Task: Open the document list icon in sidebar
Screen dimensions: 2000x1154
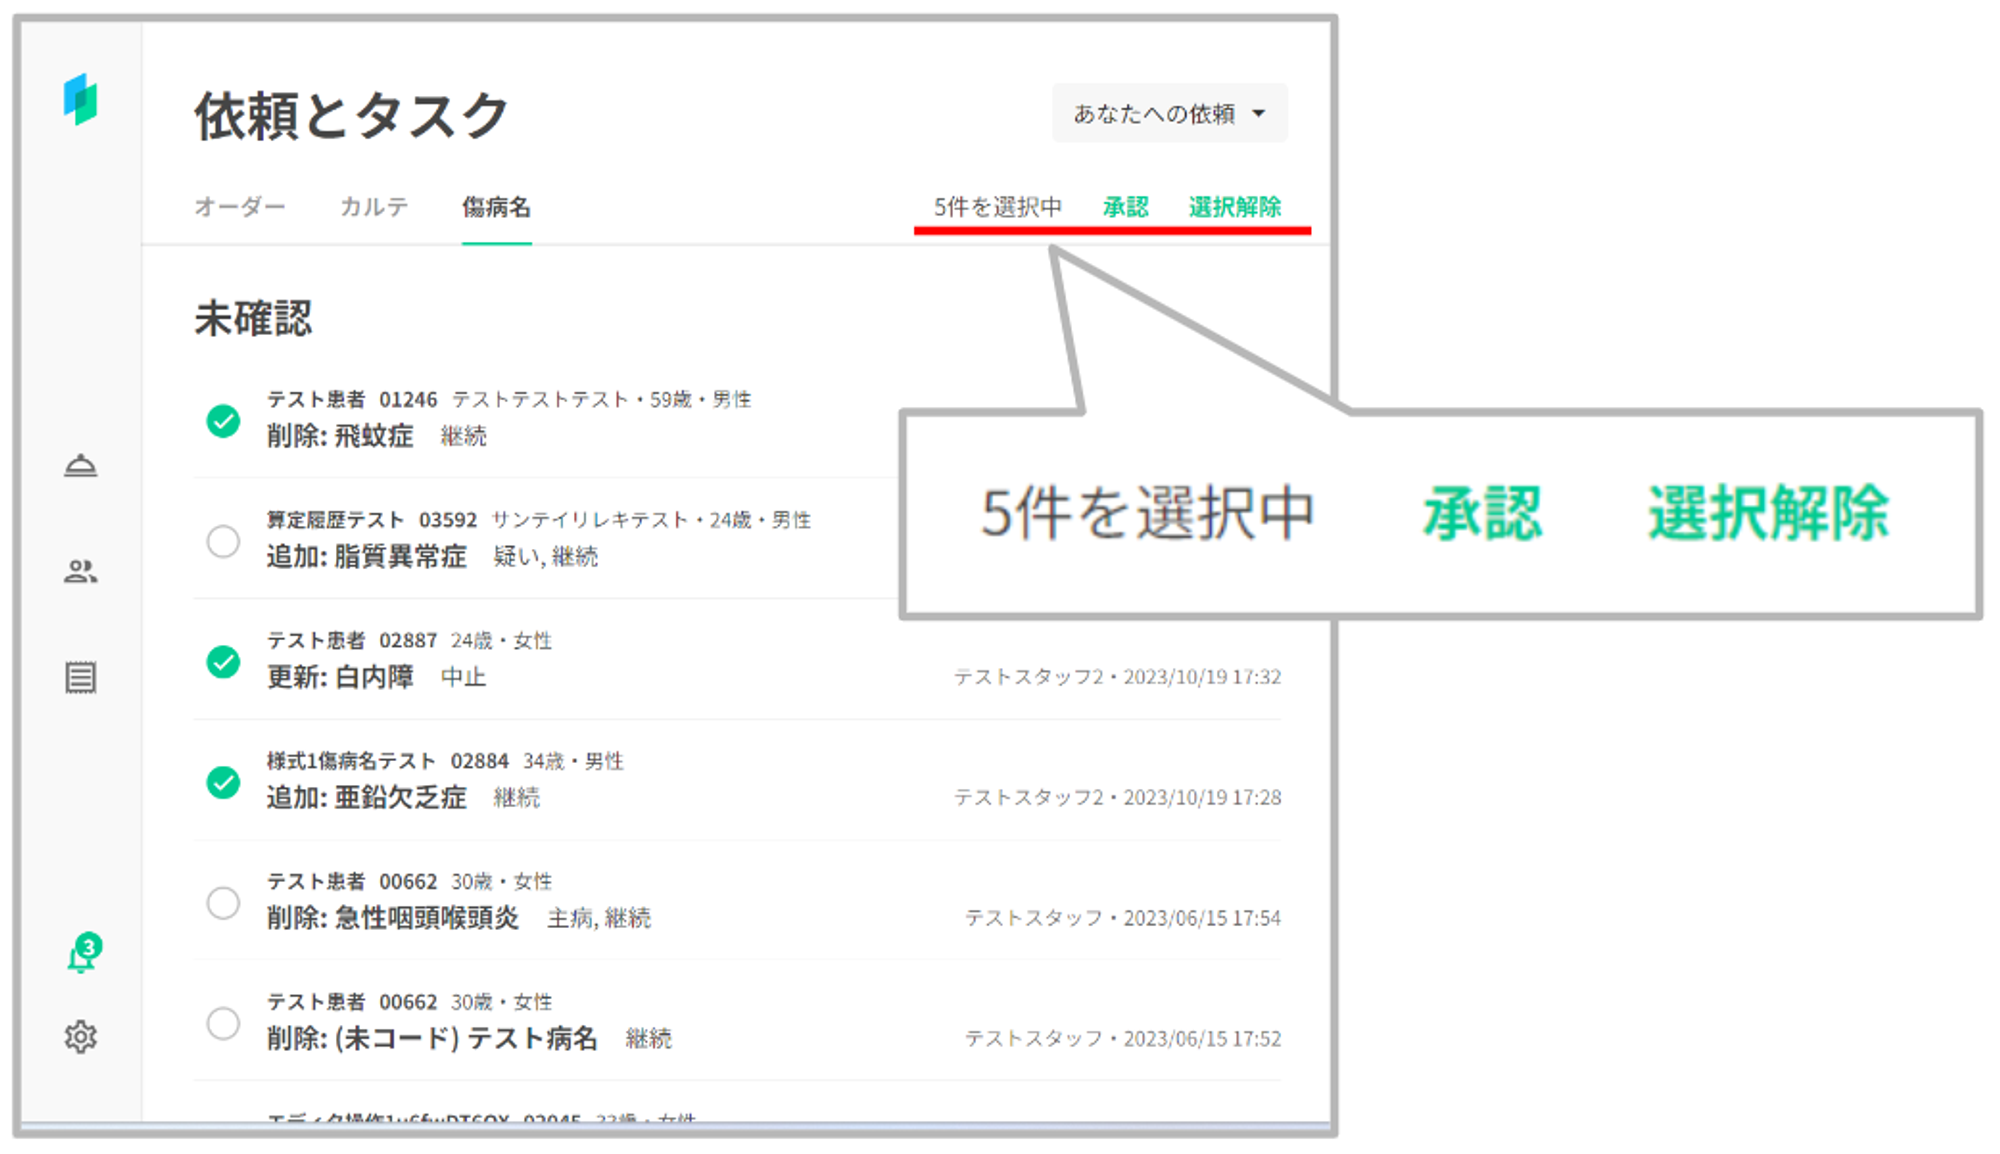Action: tap(80, 678)
